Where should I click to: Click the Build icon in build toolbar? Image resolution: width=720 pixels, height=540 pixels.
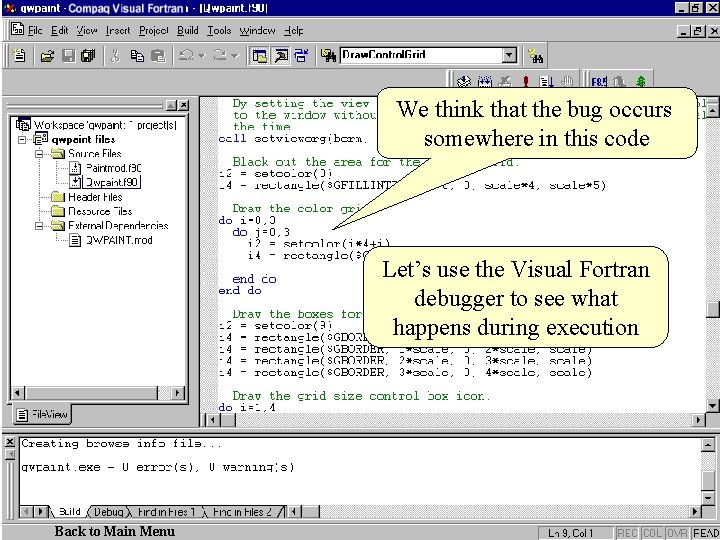[484, 82]
